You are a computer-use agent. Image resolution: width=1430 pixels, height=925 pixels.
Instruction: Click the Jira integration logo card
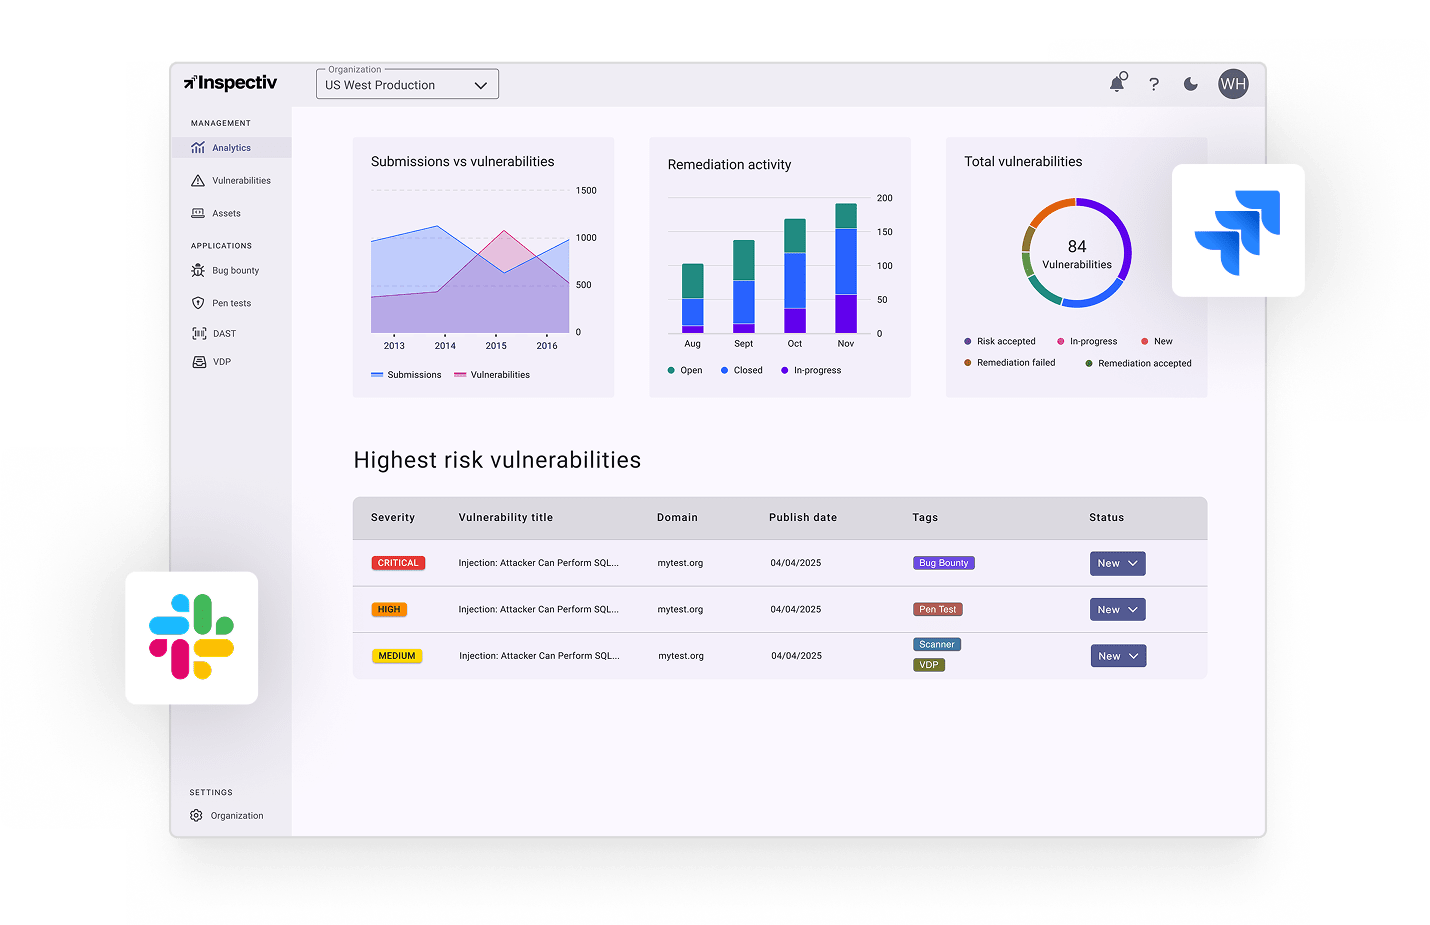[x=1238, y=230]
